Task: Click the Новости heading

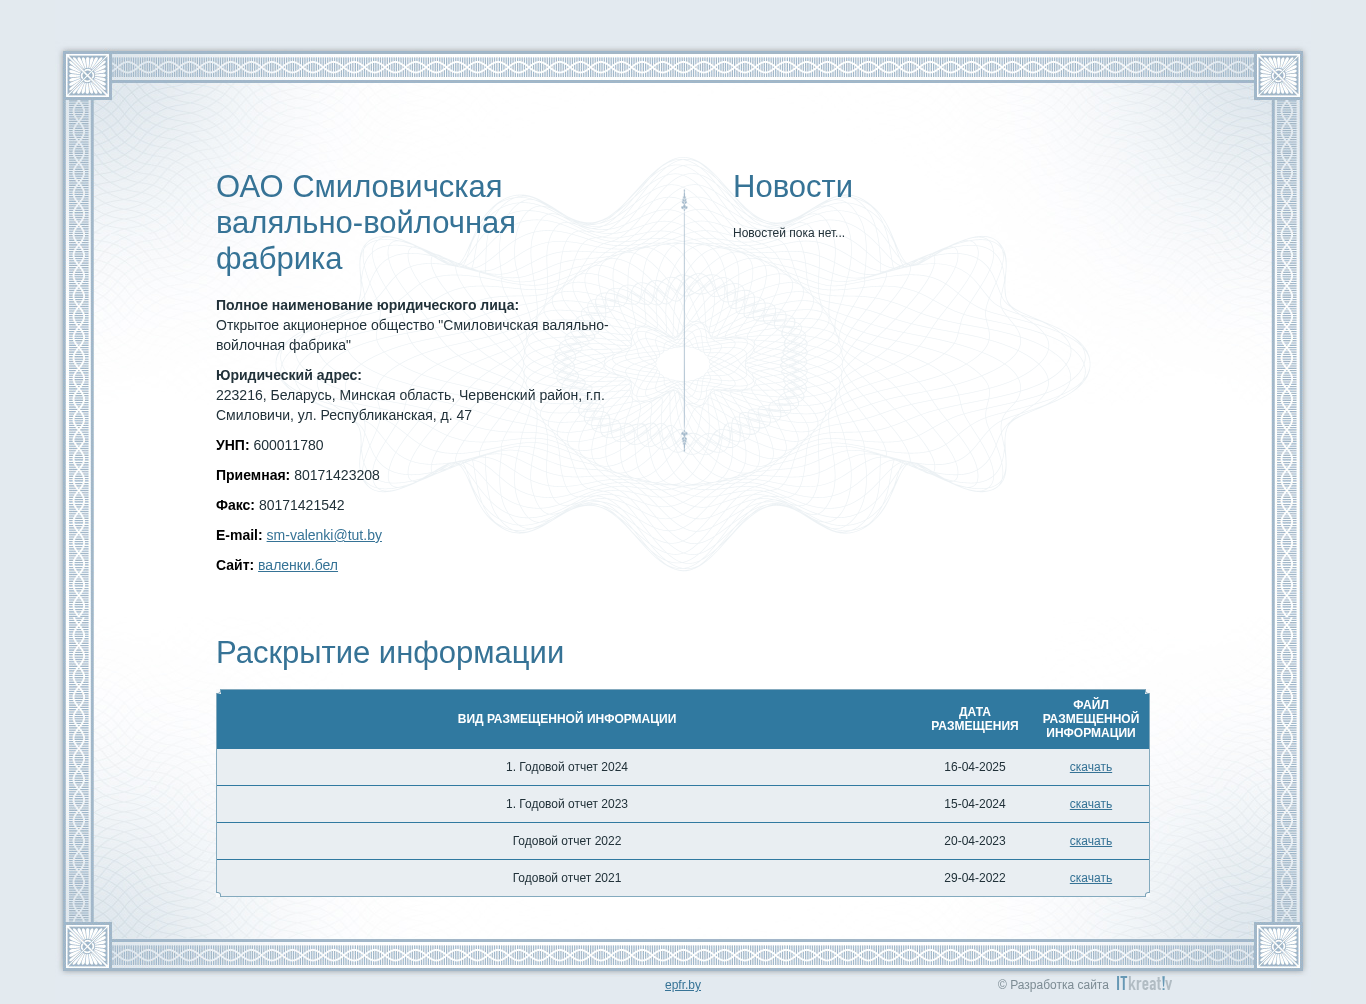Action: [x=793, y=187]
